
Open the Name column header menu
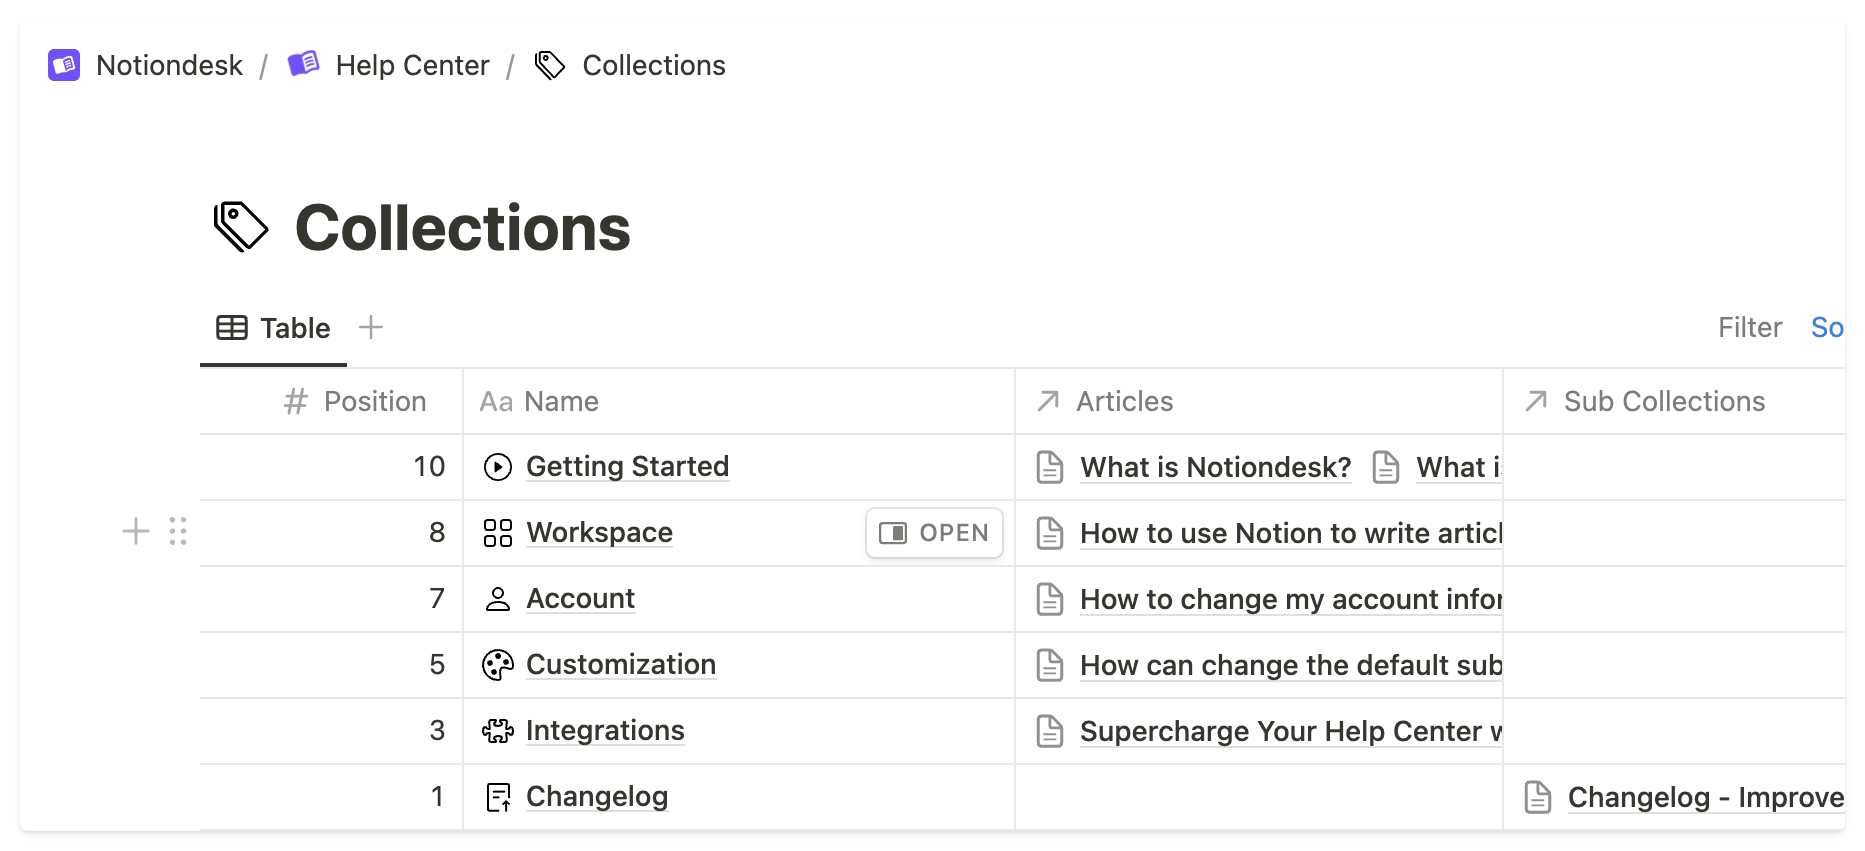(x=739, y=401)
